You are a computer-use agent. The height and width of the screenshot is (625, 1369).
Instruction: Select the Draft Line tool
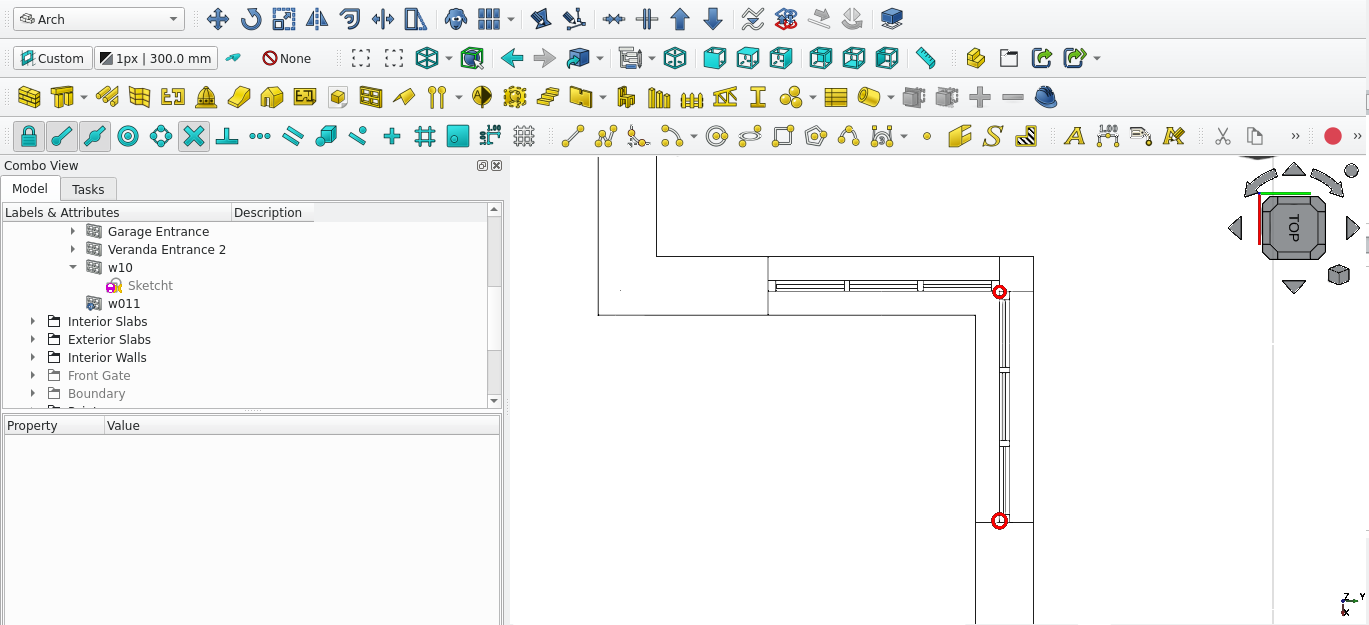tap(572, 136)
